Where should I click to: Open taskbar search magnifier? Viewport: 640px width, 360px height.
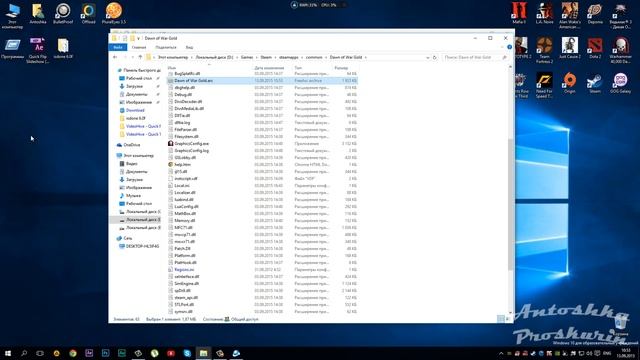click(24, 353)
